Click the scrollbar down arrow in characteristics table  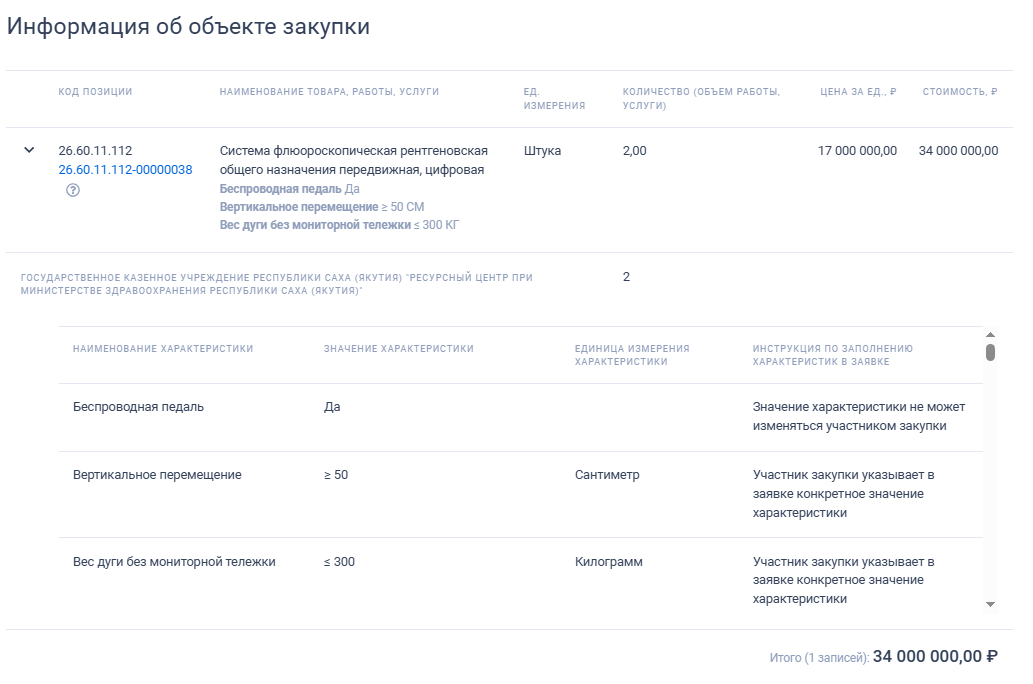pyautogui.click(x=990, y=604)
